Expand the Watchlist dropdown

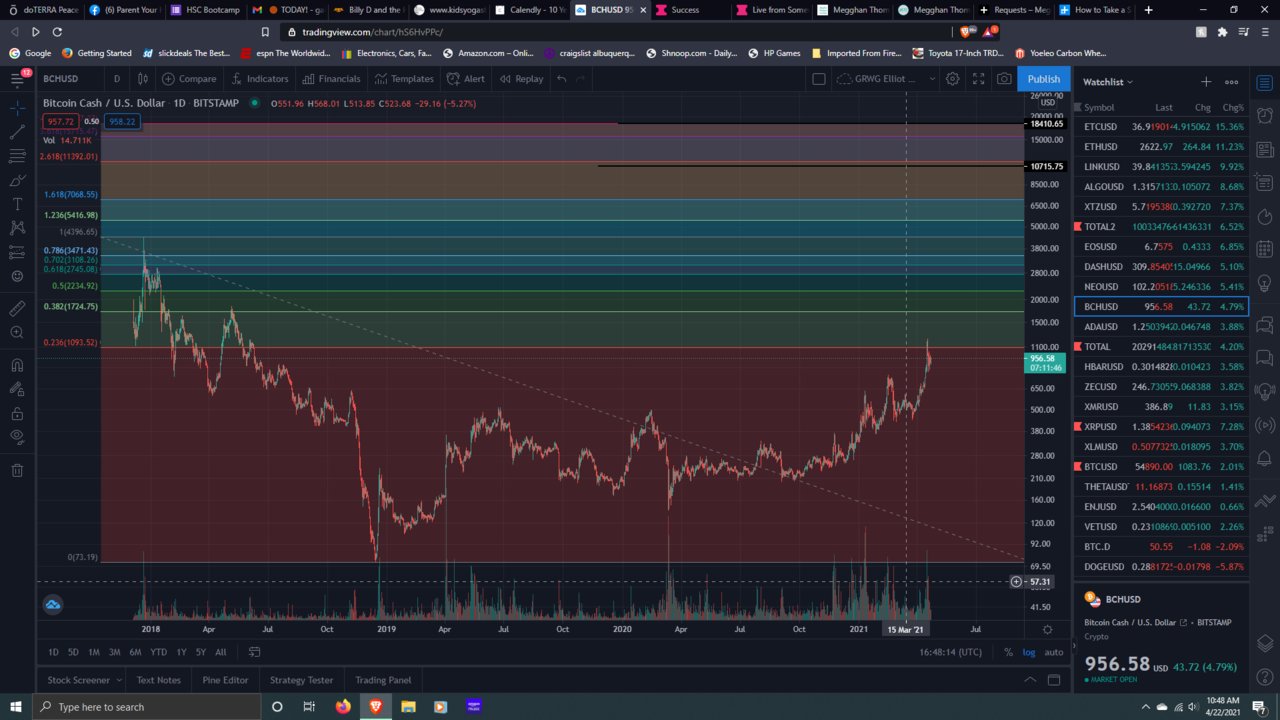[x=1108, y=82]
